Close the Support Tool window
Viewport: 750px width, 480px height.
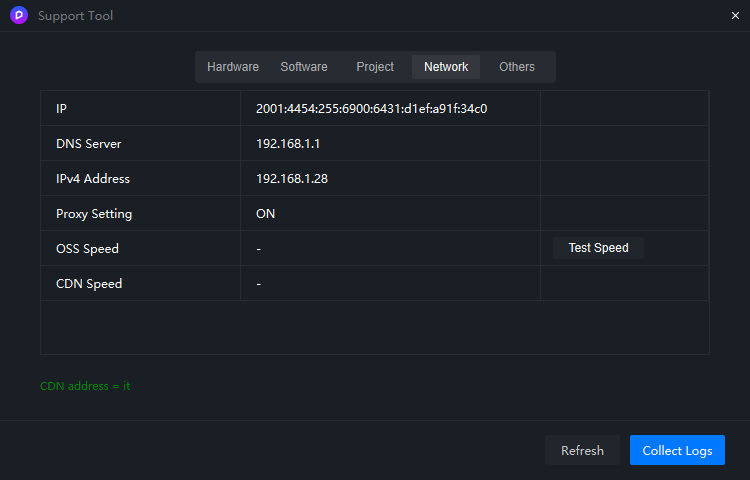coord(735,16)
